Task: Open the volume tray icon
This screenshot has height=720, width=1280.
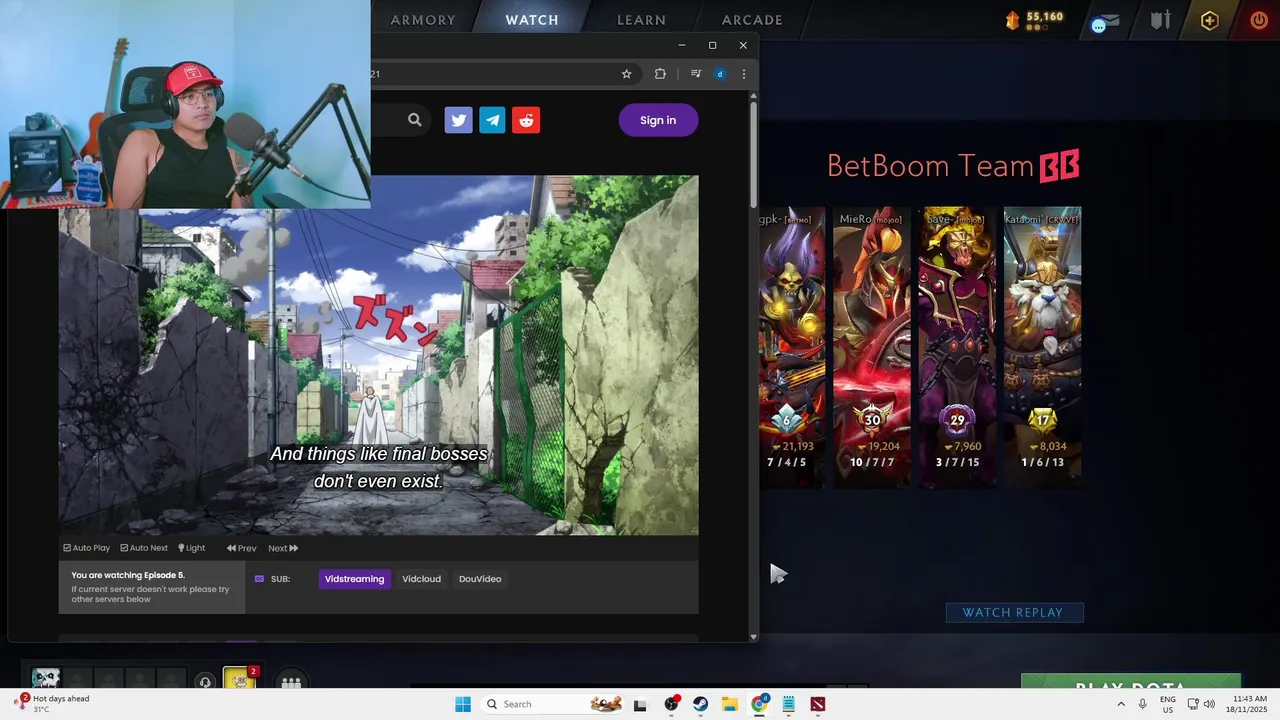Action: [x=1209, y=704]
